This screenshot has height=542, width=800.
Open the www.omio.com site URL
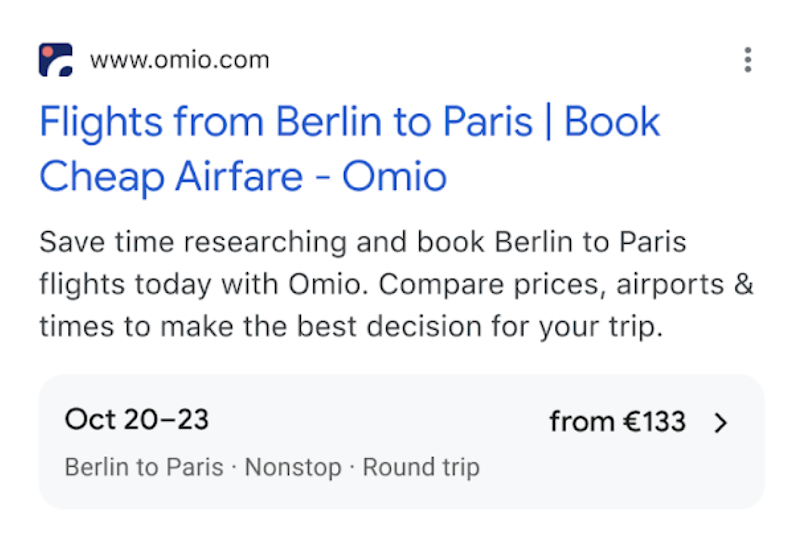[x=179, y=60]
